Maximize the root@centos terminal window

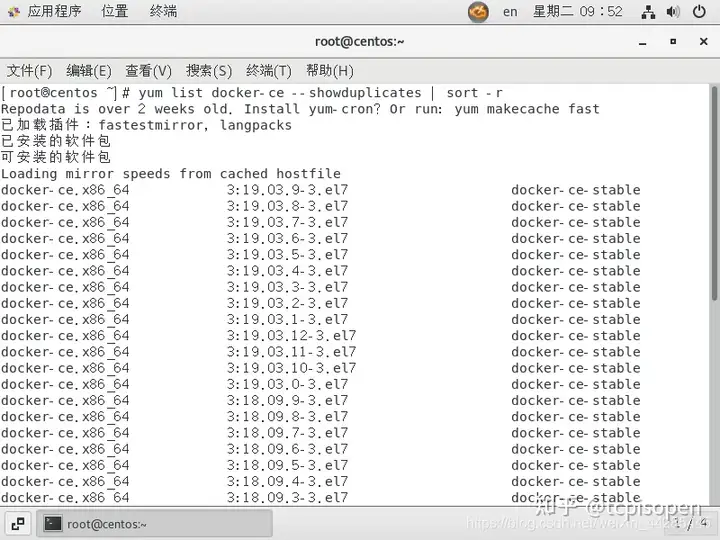point(673,41)
